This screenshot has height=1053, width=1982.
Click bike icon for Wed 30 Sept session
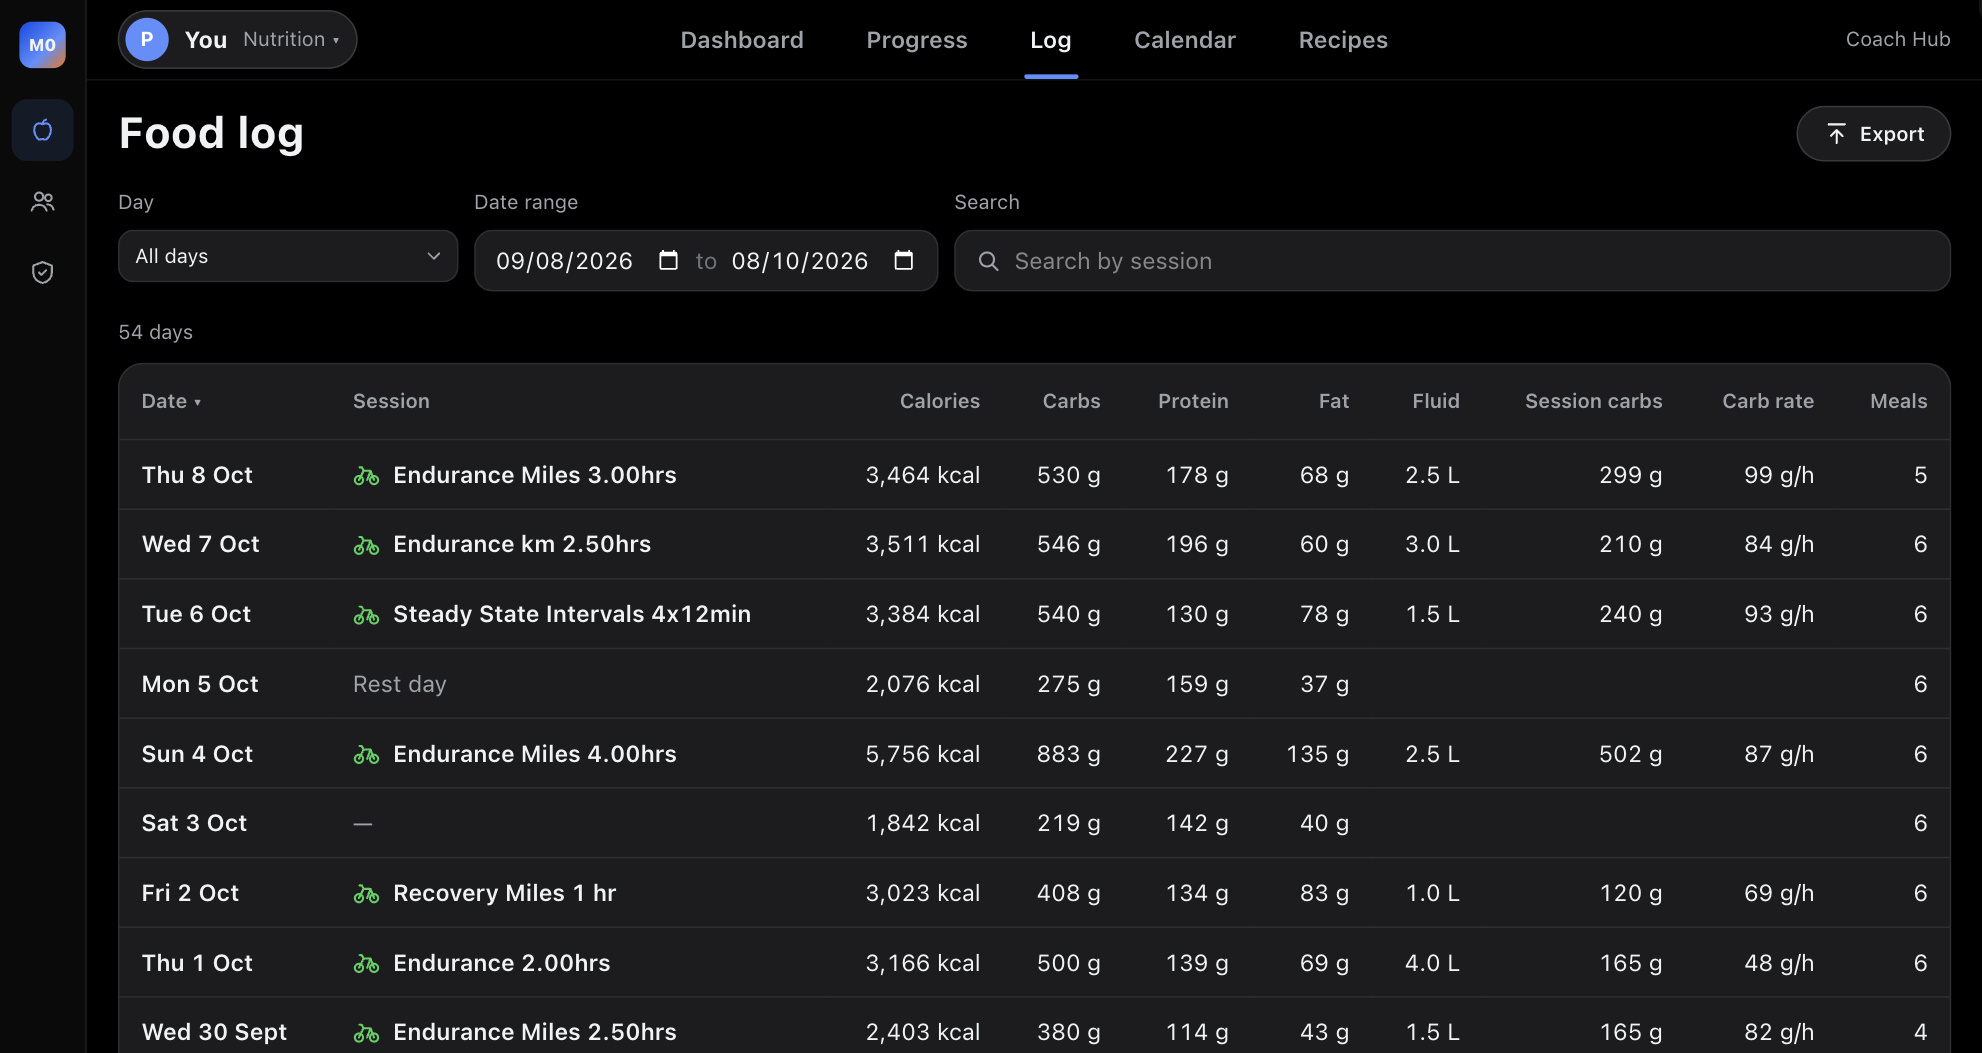coord(366,1033)
